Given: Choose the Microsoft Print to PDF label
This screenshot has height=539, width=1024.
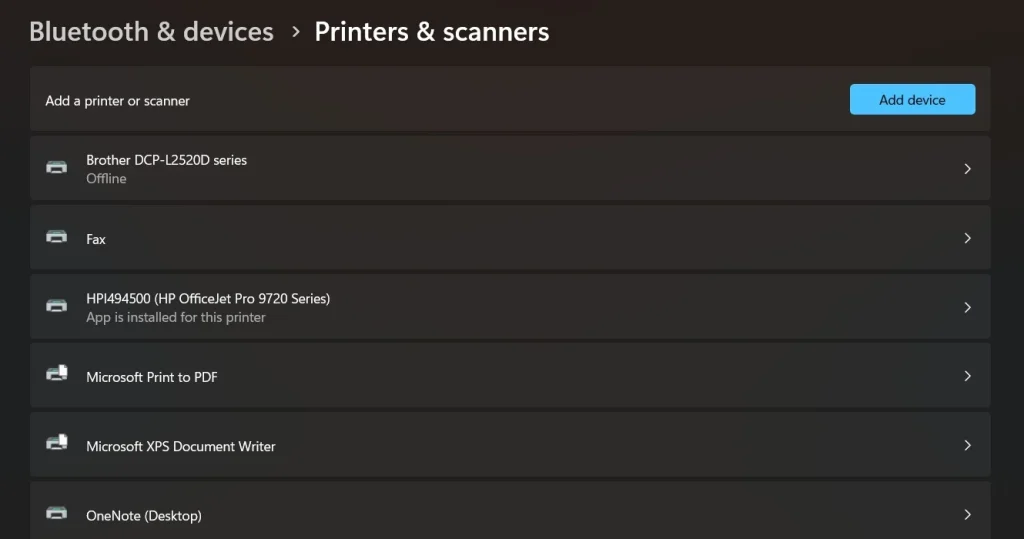Looking at the screenshot, I should (x=152, y=377).
